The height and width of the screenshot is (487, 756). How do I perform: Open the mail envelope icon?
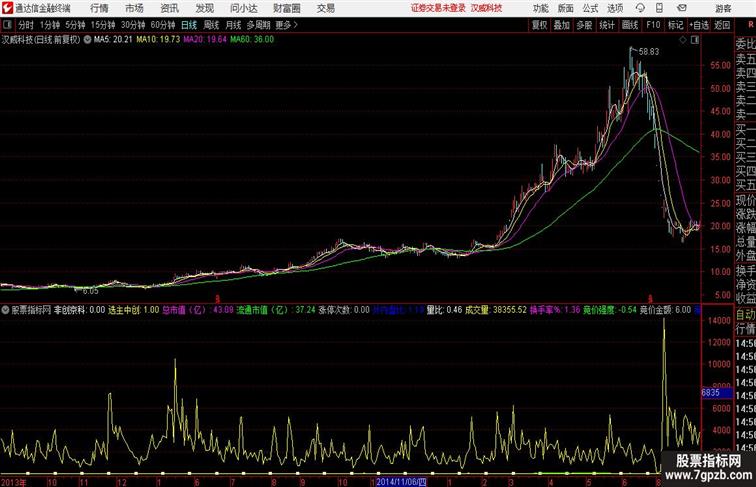[682, 8]
